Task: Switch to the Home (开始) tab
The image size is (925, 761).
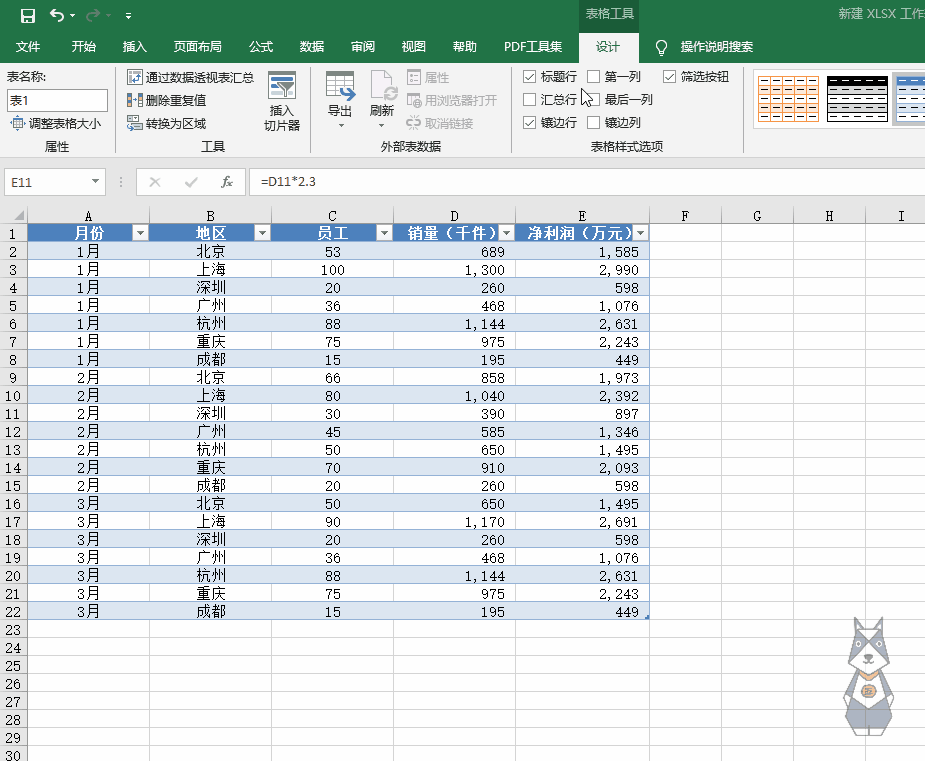Action: click(x=83, y=47)
